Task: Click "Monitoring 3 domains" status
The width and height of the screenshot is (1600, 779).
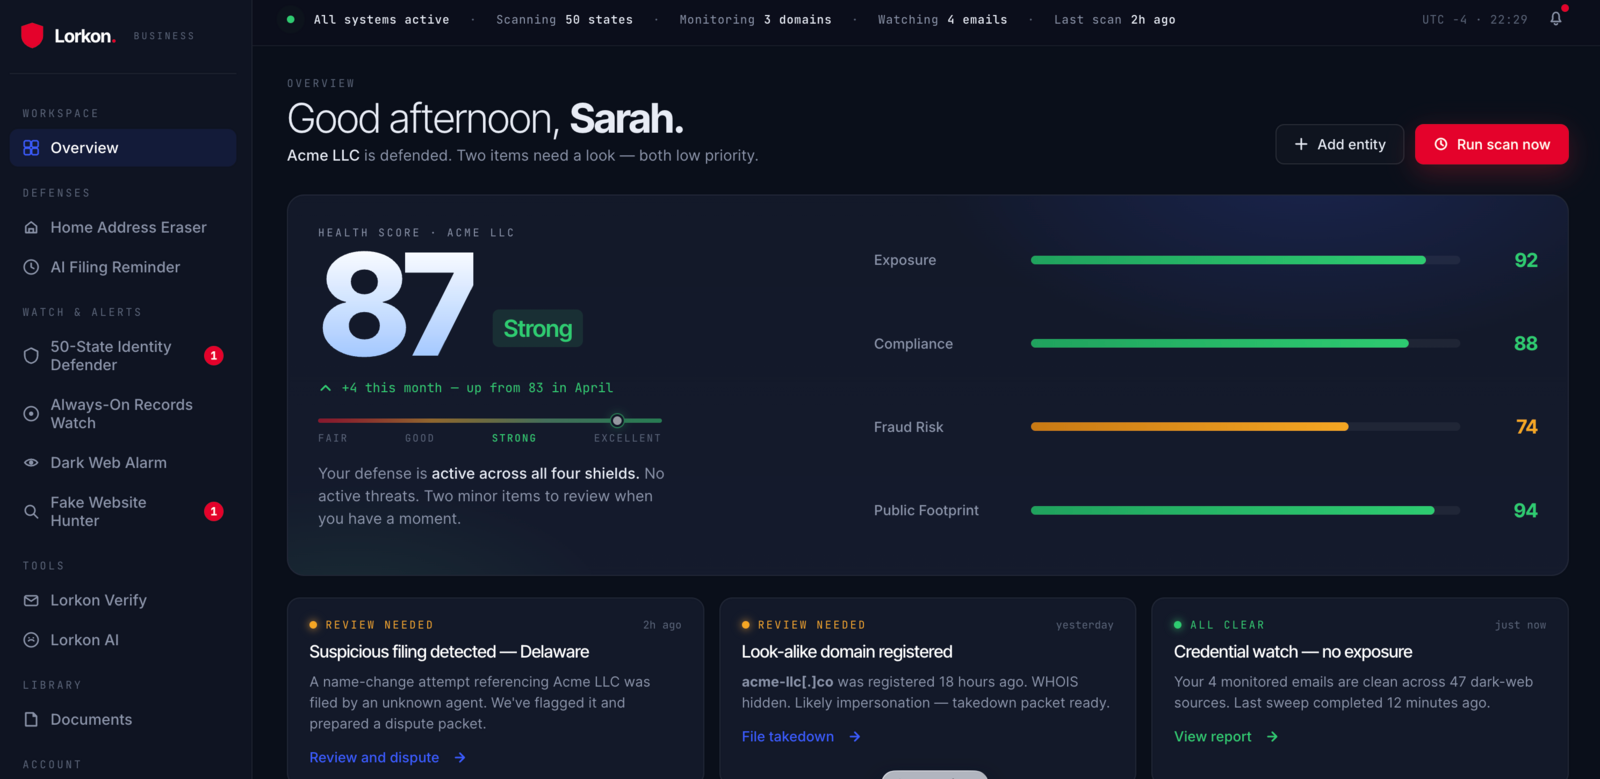Action: (755, 19)
